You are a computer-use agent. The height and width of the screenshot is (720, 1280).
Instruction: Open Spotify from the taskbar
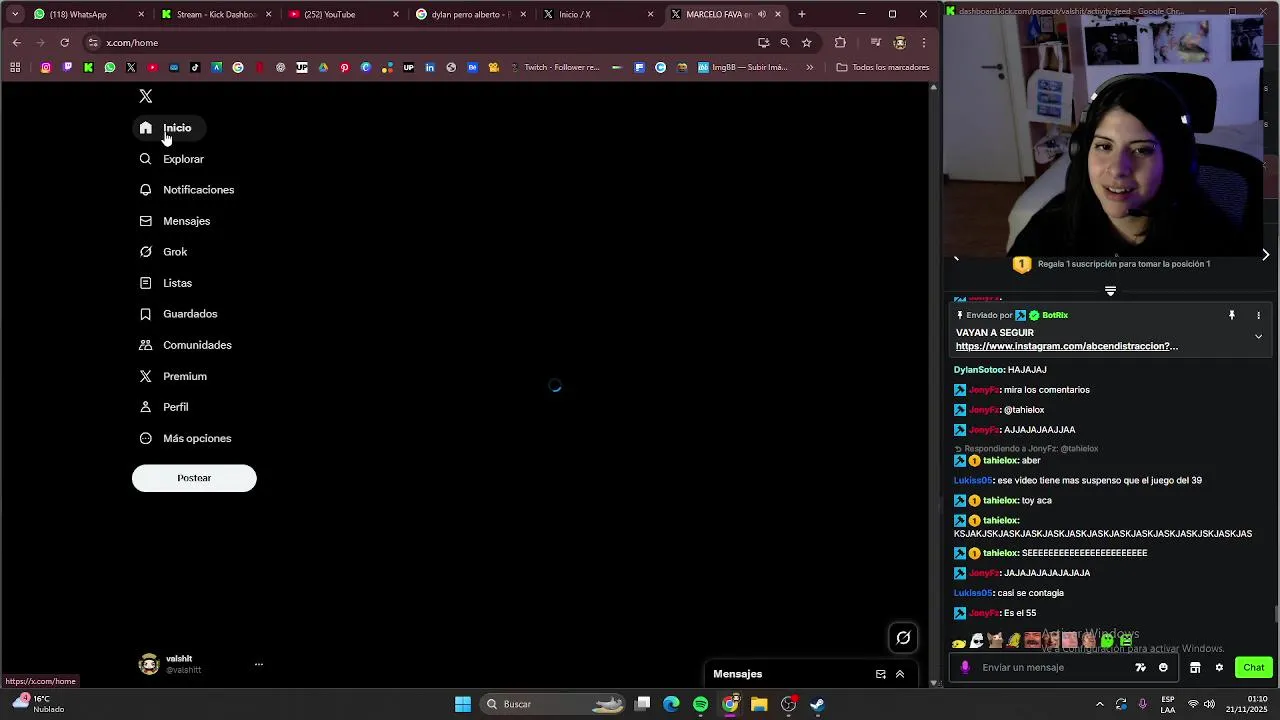tap(701, 704)
